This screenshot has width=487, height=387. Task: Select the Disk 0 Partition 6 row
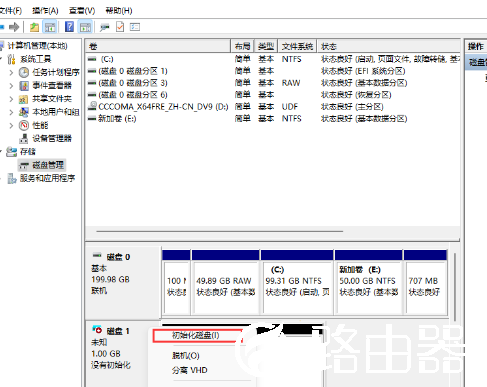click(x=273, y=95)
